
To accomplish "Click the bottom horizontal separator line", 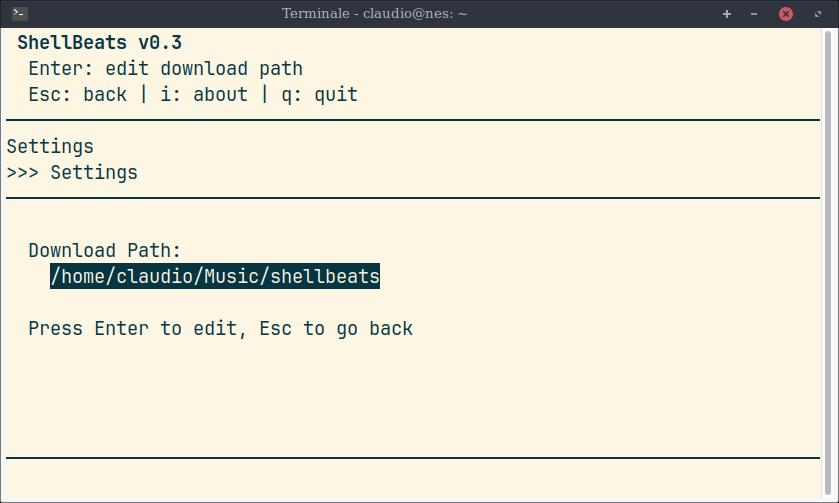I will pos(413,458).
